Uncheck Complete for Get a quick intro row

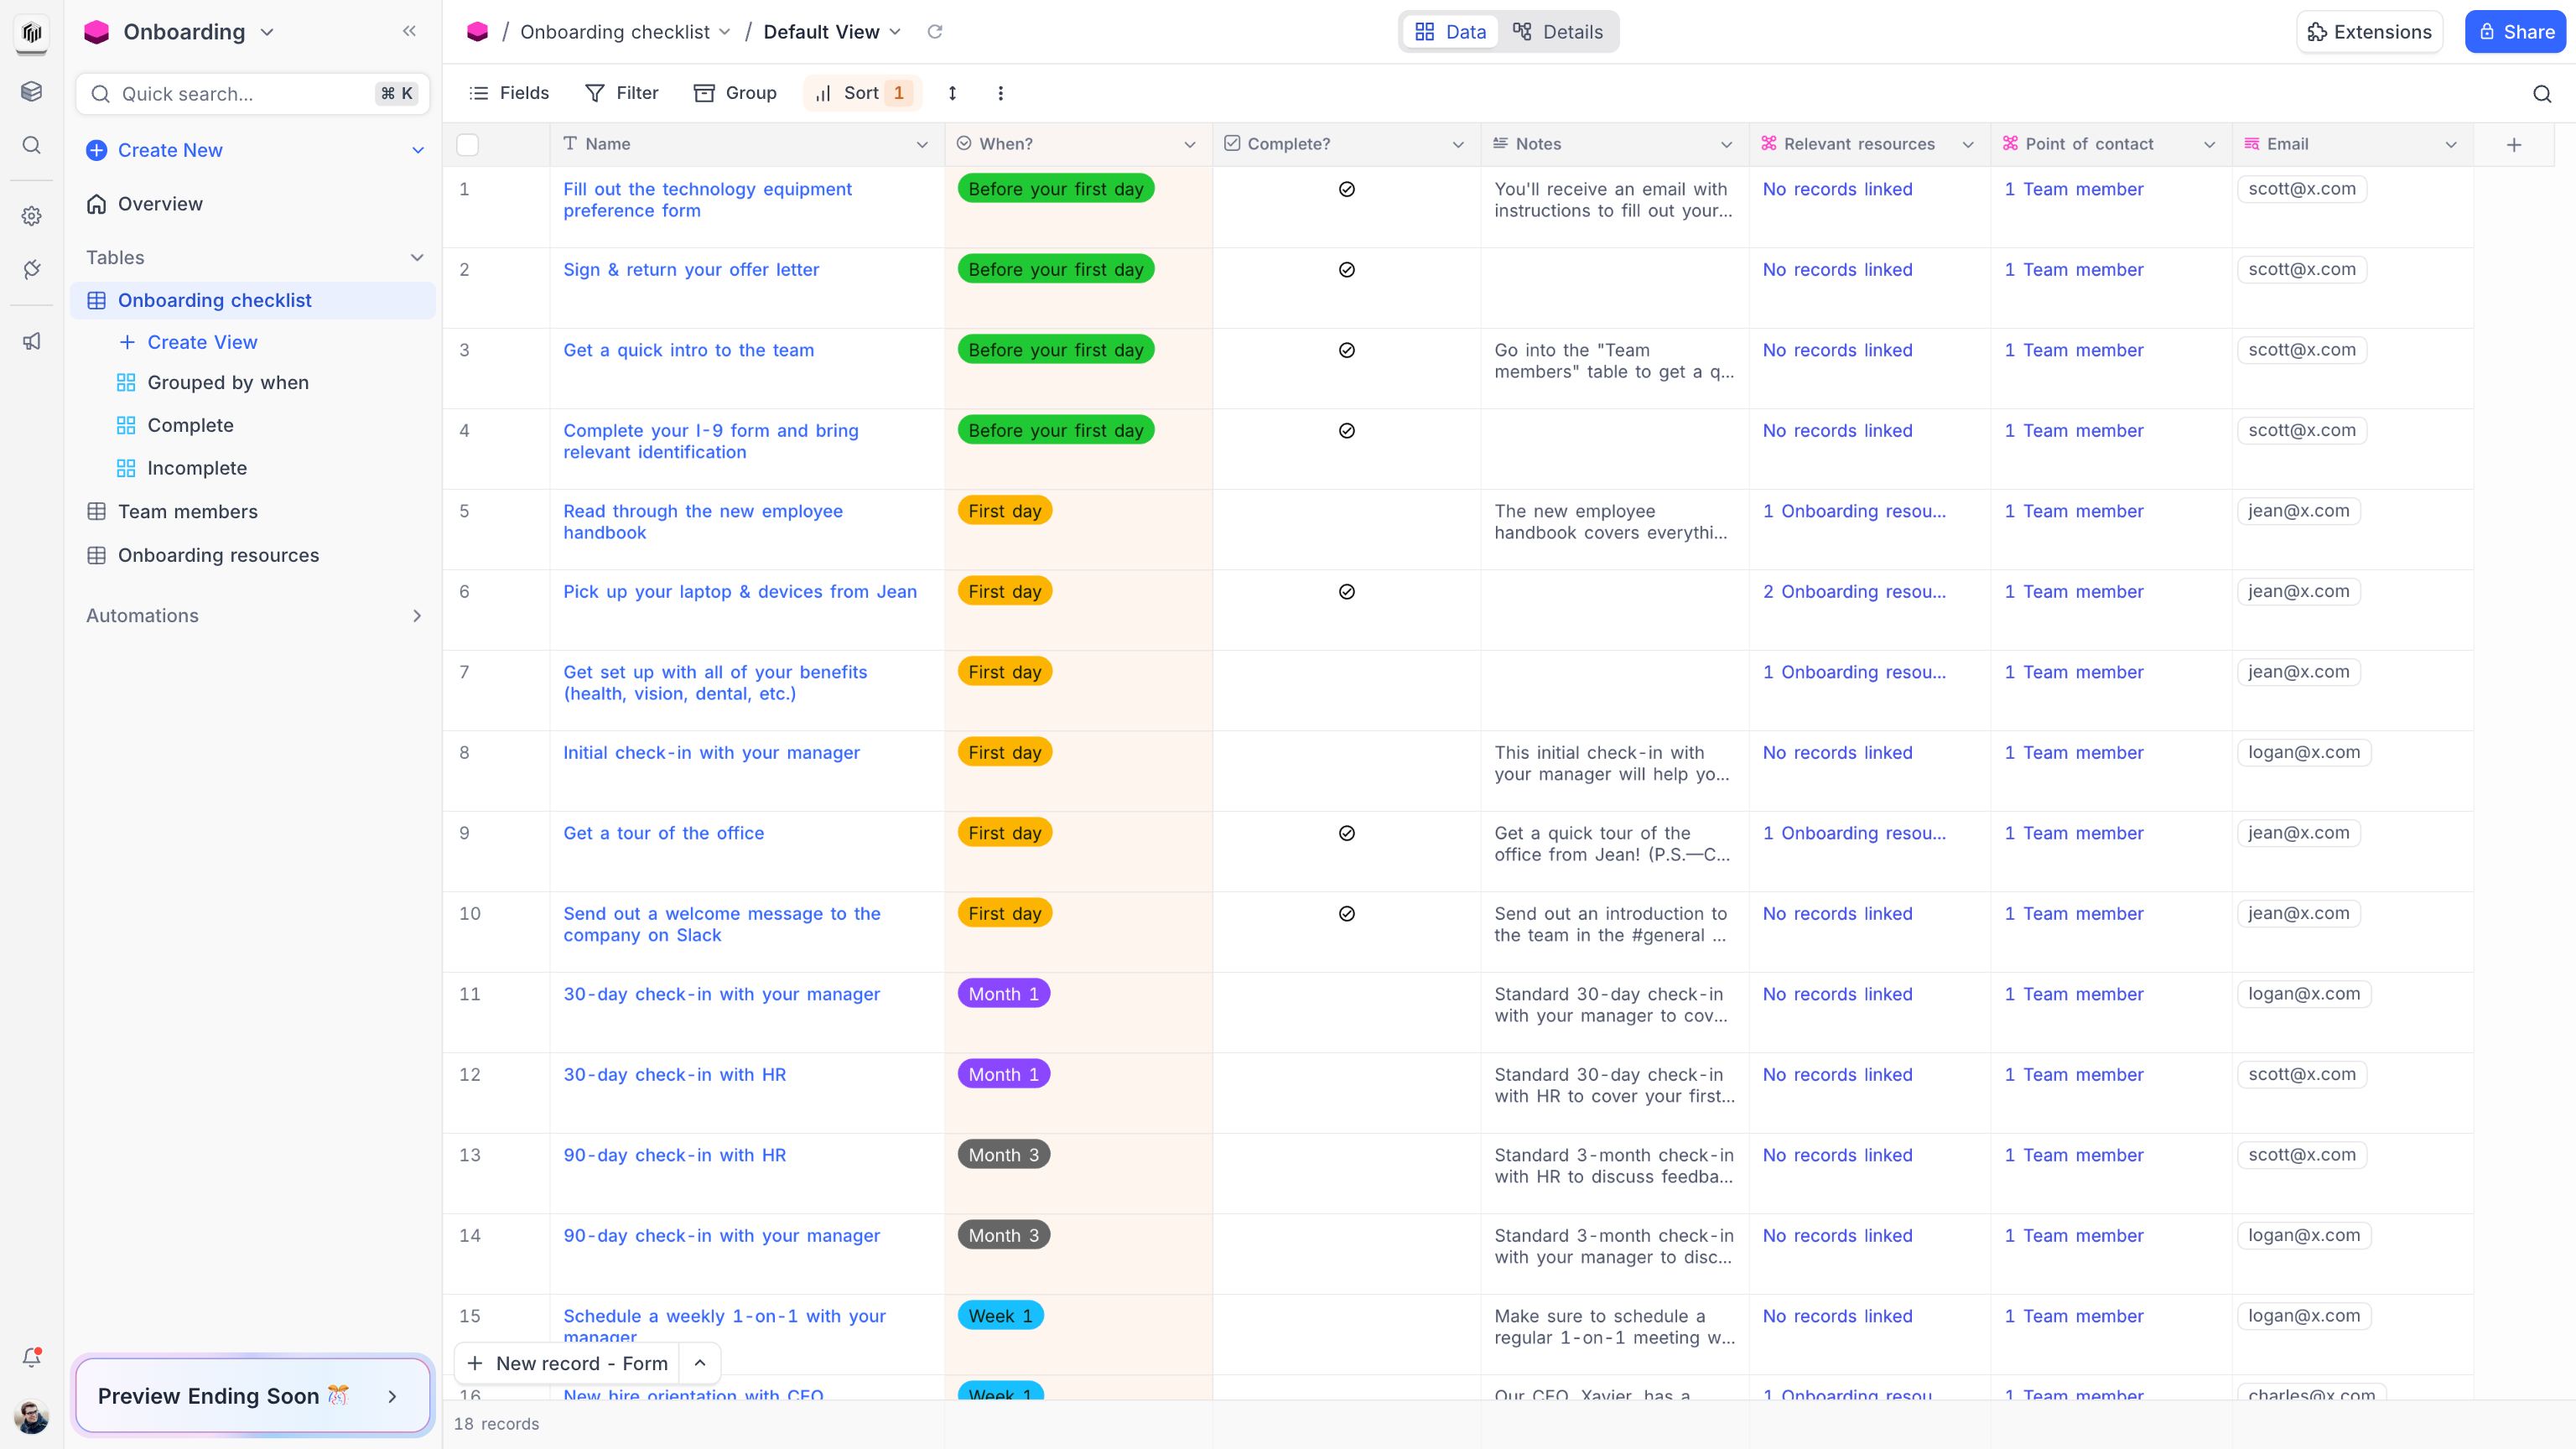click(1347, 350)
